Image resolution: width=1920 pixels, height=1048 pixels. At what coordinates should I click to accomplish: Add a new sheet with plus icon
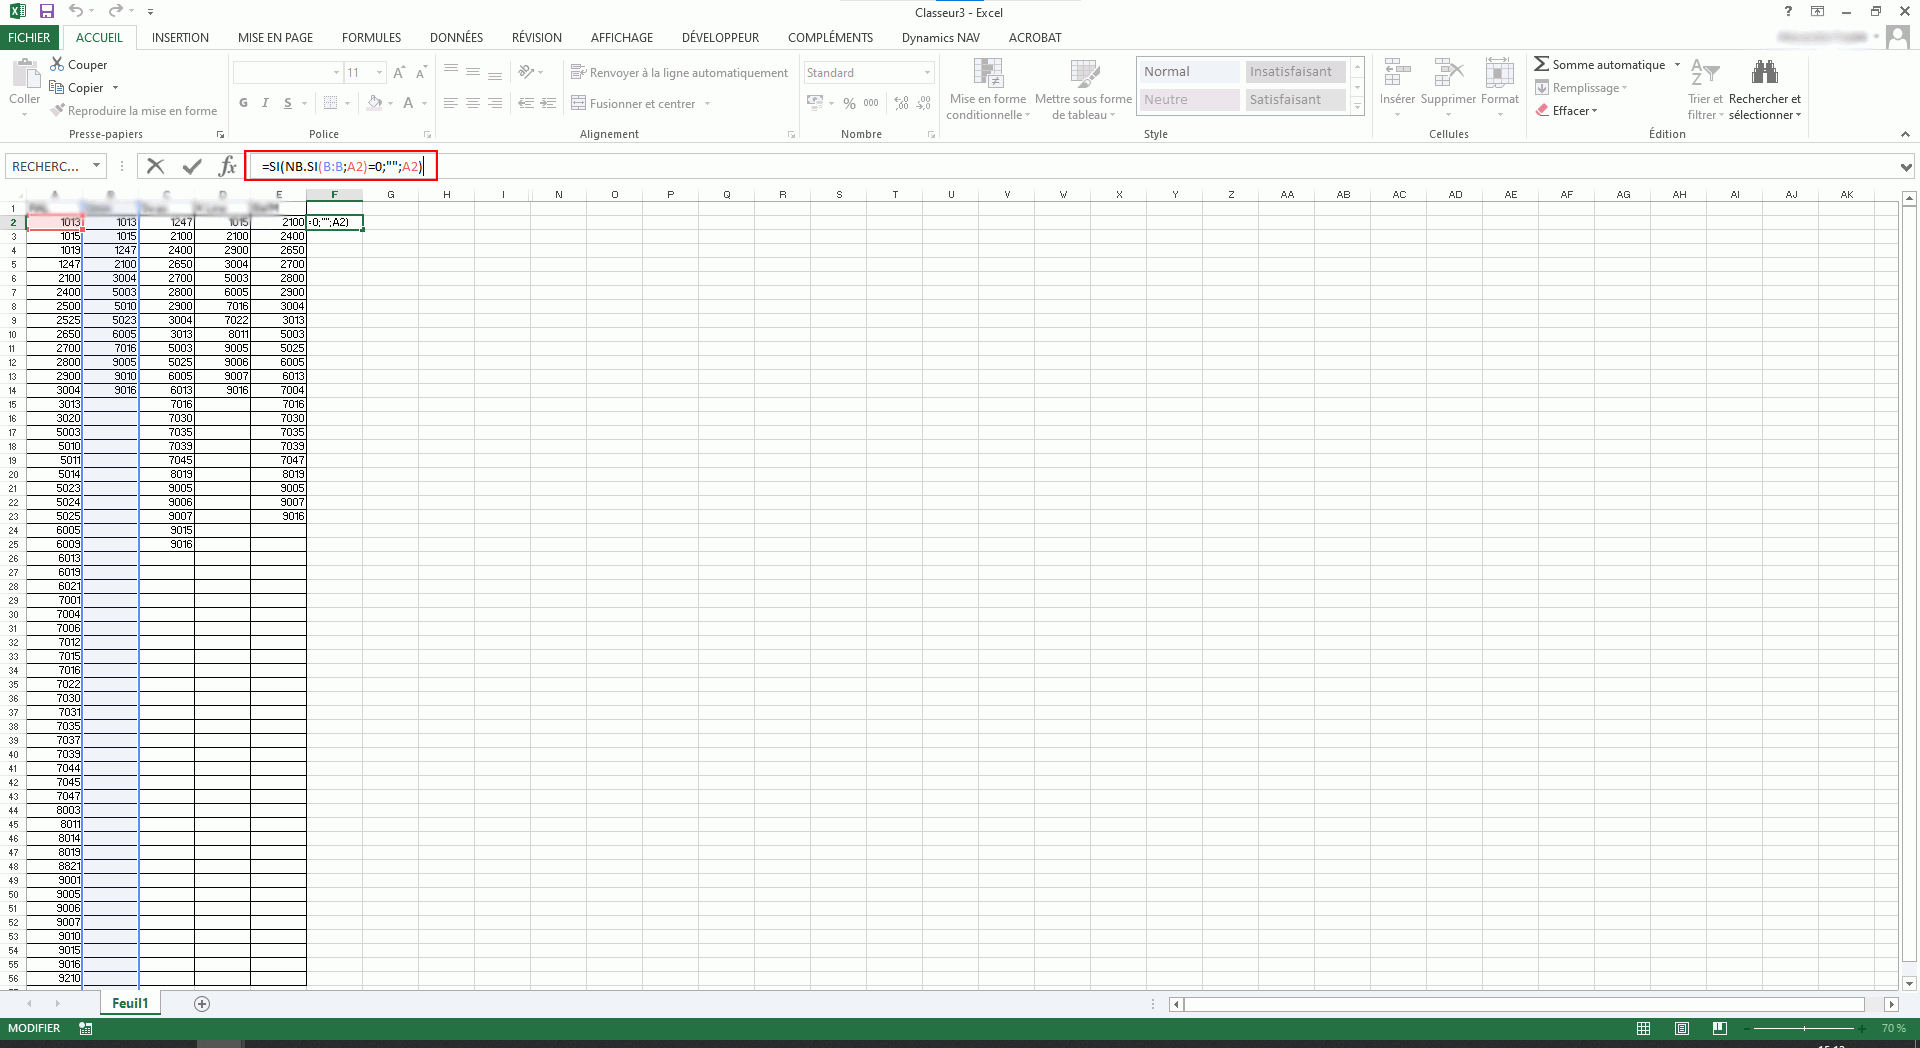click(x=202, y=1004)
